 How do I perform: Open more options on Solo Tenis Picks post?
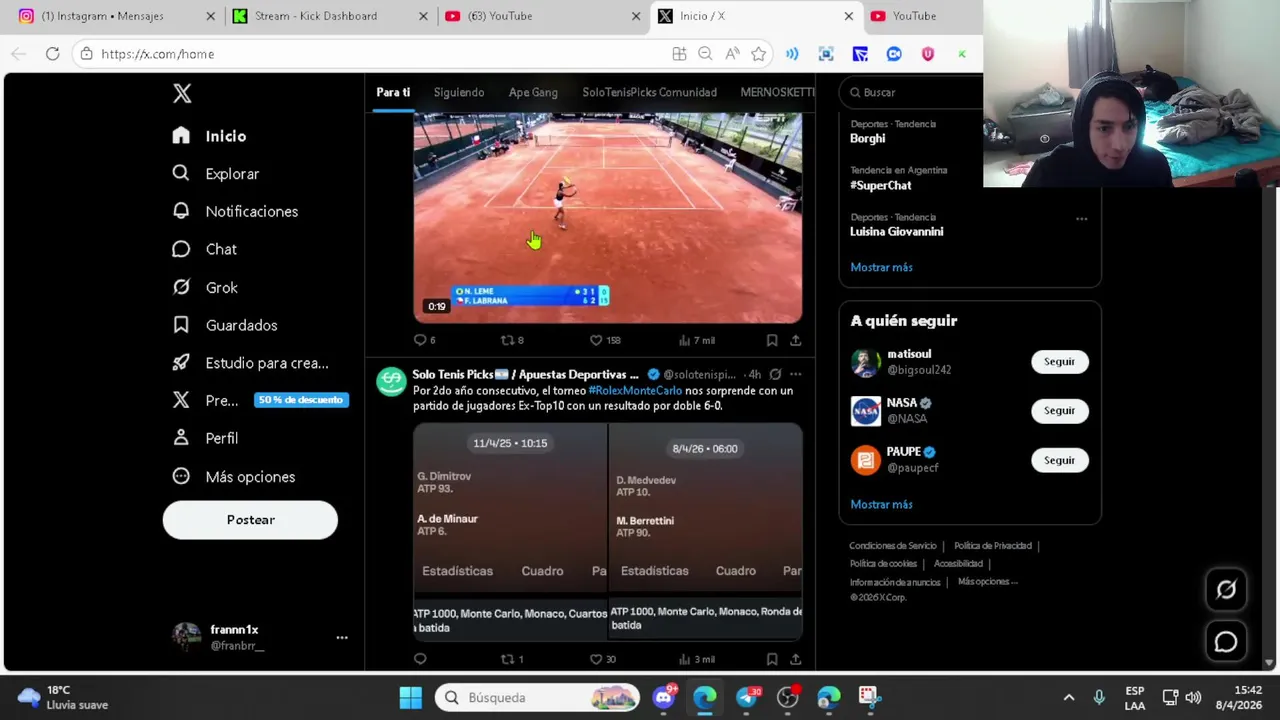795,374
